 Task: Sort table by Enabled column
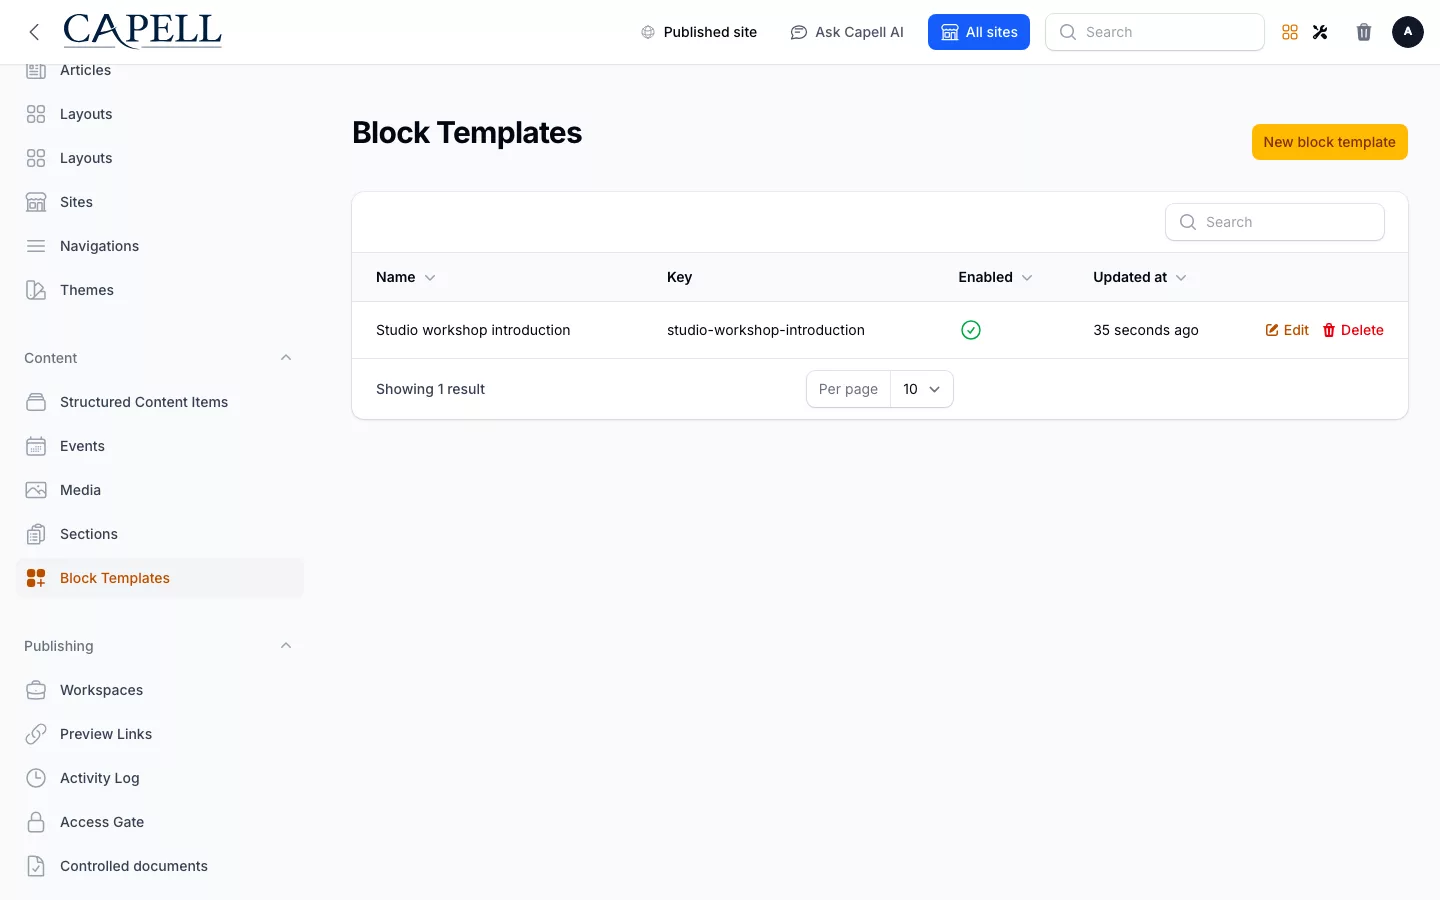coord(995,277)
